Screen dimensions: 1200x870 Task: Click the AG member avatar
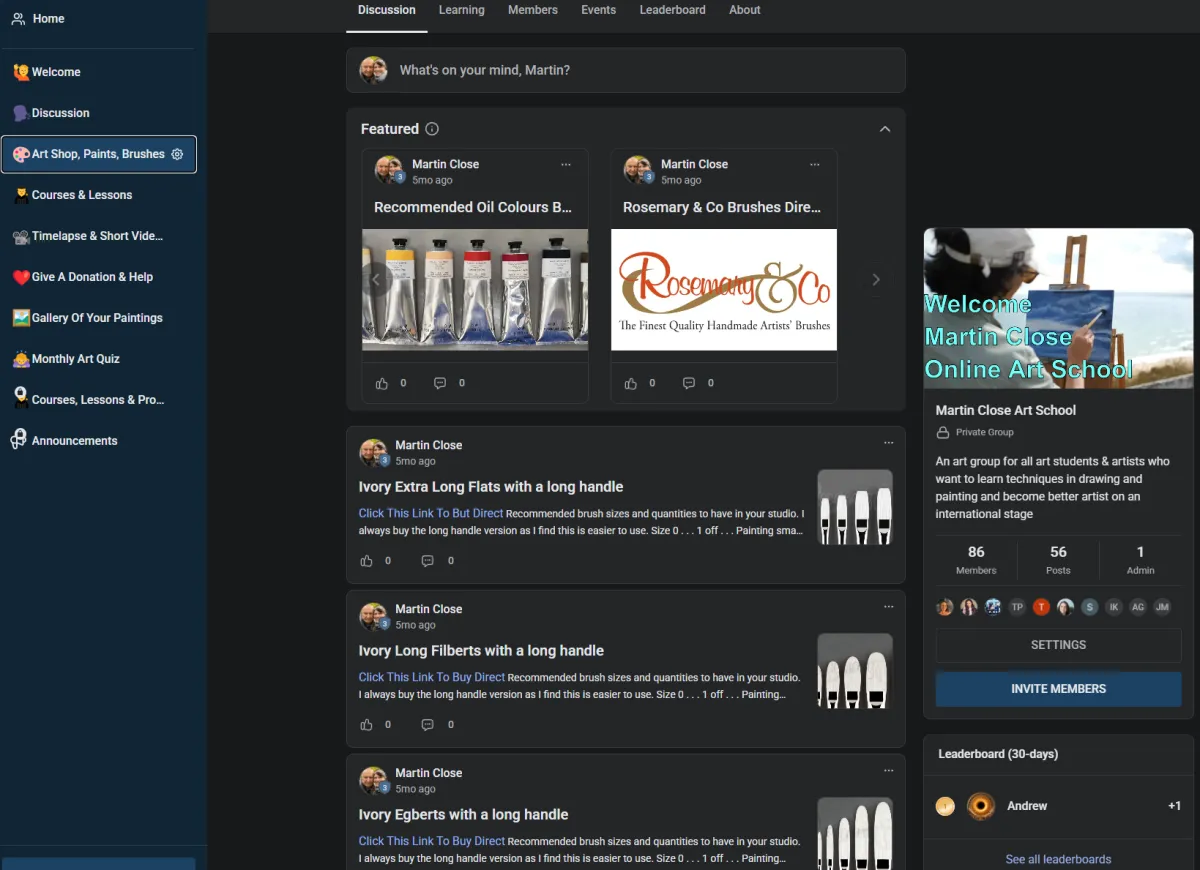tap(1138, 607)
